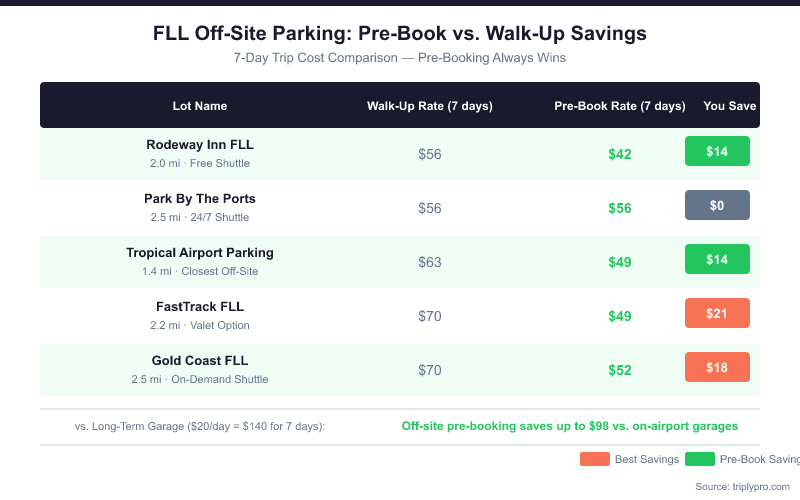Select the Rodeway Inn FLL lot name

click(x=200, y=144)
